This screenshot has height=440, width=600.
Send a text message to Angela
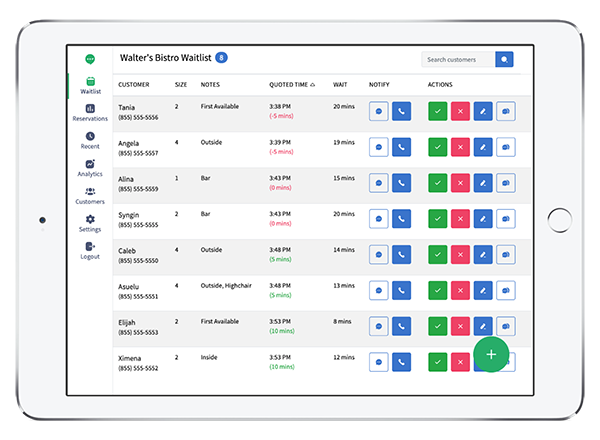coord(379,147)
